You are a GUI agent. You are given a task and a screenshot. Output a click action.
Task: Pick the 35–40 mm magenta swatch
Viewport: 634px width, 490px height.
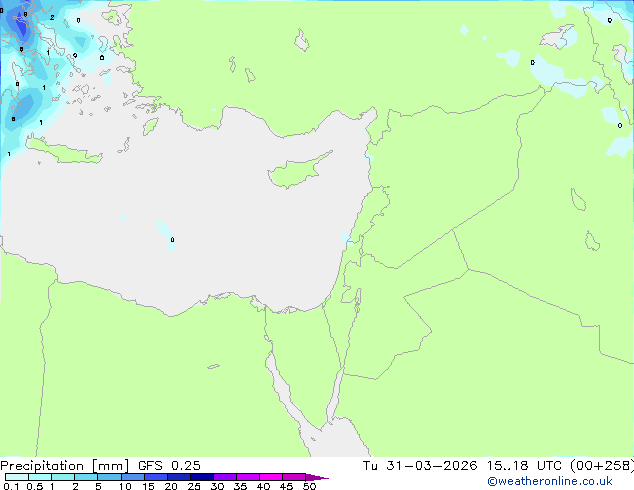[x=248, y=477]
